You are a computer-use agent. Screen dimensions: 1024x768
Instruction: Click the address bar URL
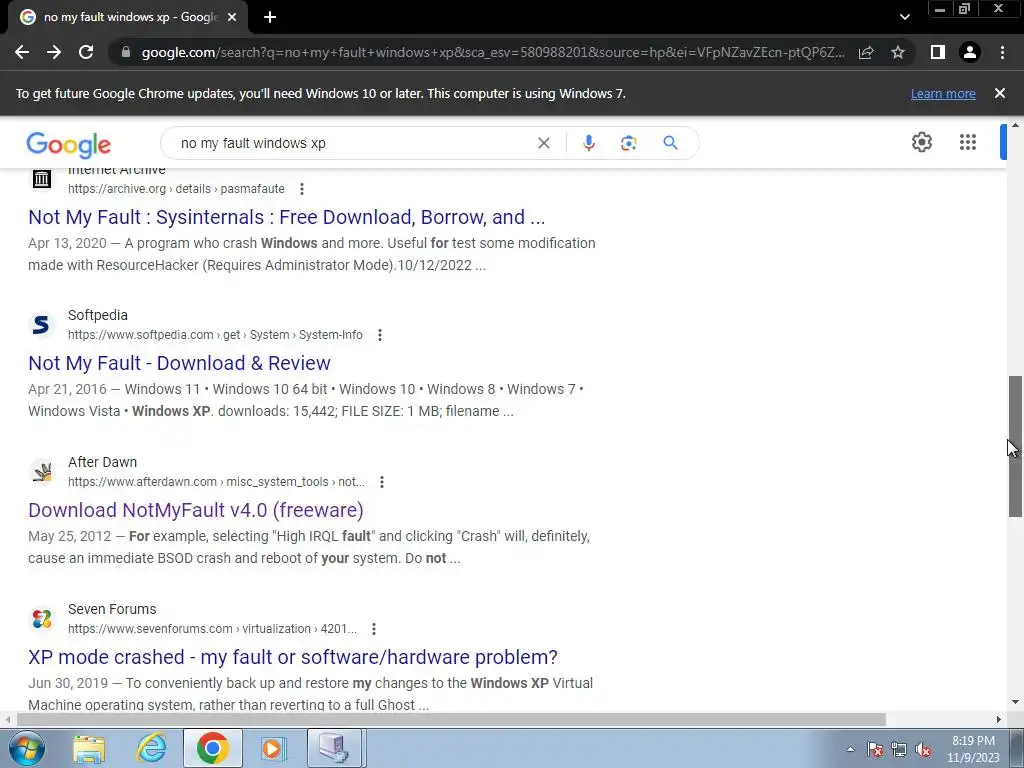493,52
